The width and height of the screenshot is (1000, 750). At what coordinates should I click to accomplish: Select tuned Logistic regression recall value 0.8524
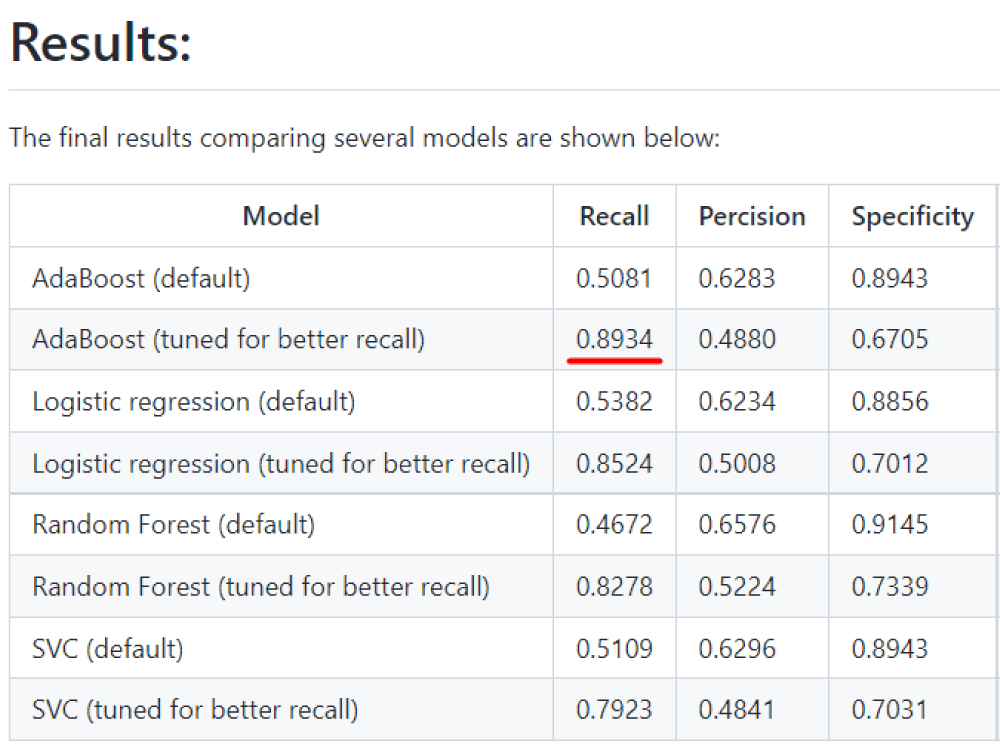(x=614, y=464)
